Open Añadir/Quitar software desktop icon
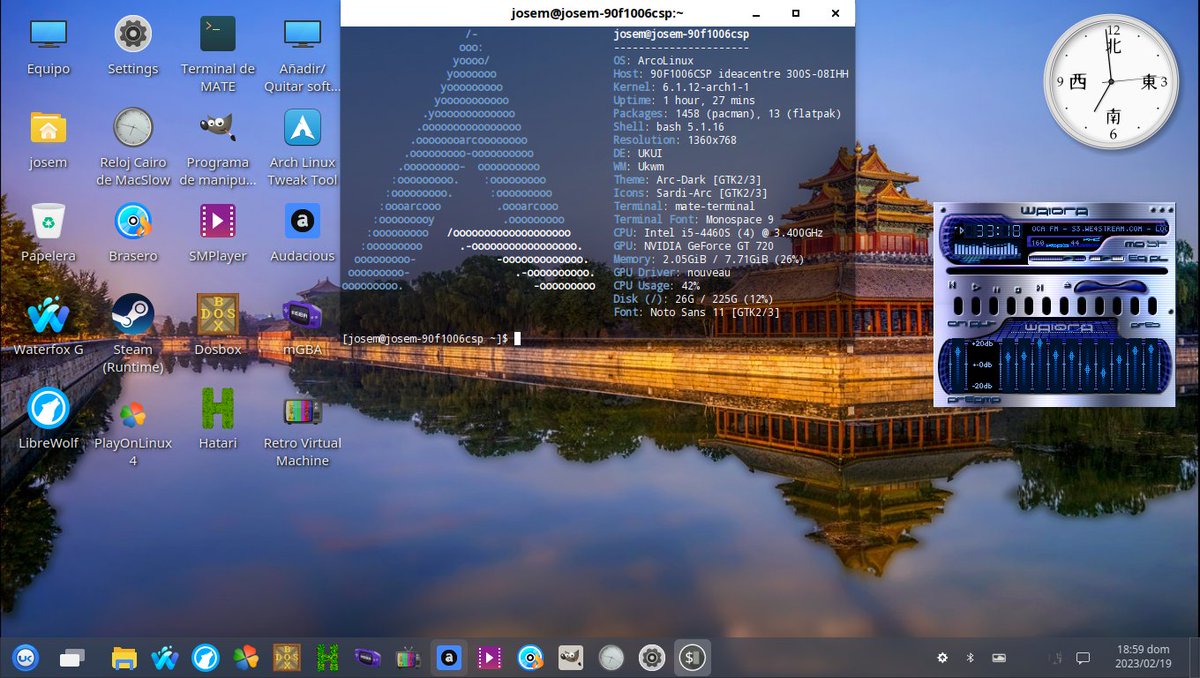The width and height of the screenshot is (1200, 678). point(302,54)
